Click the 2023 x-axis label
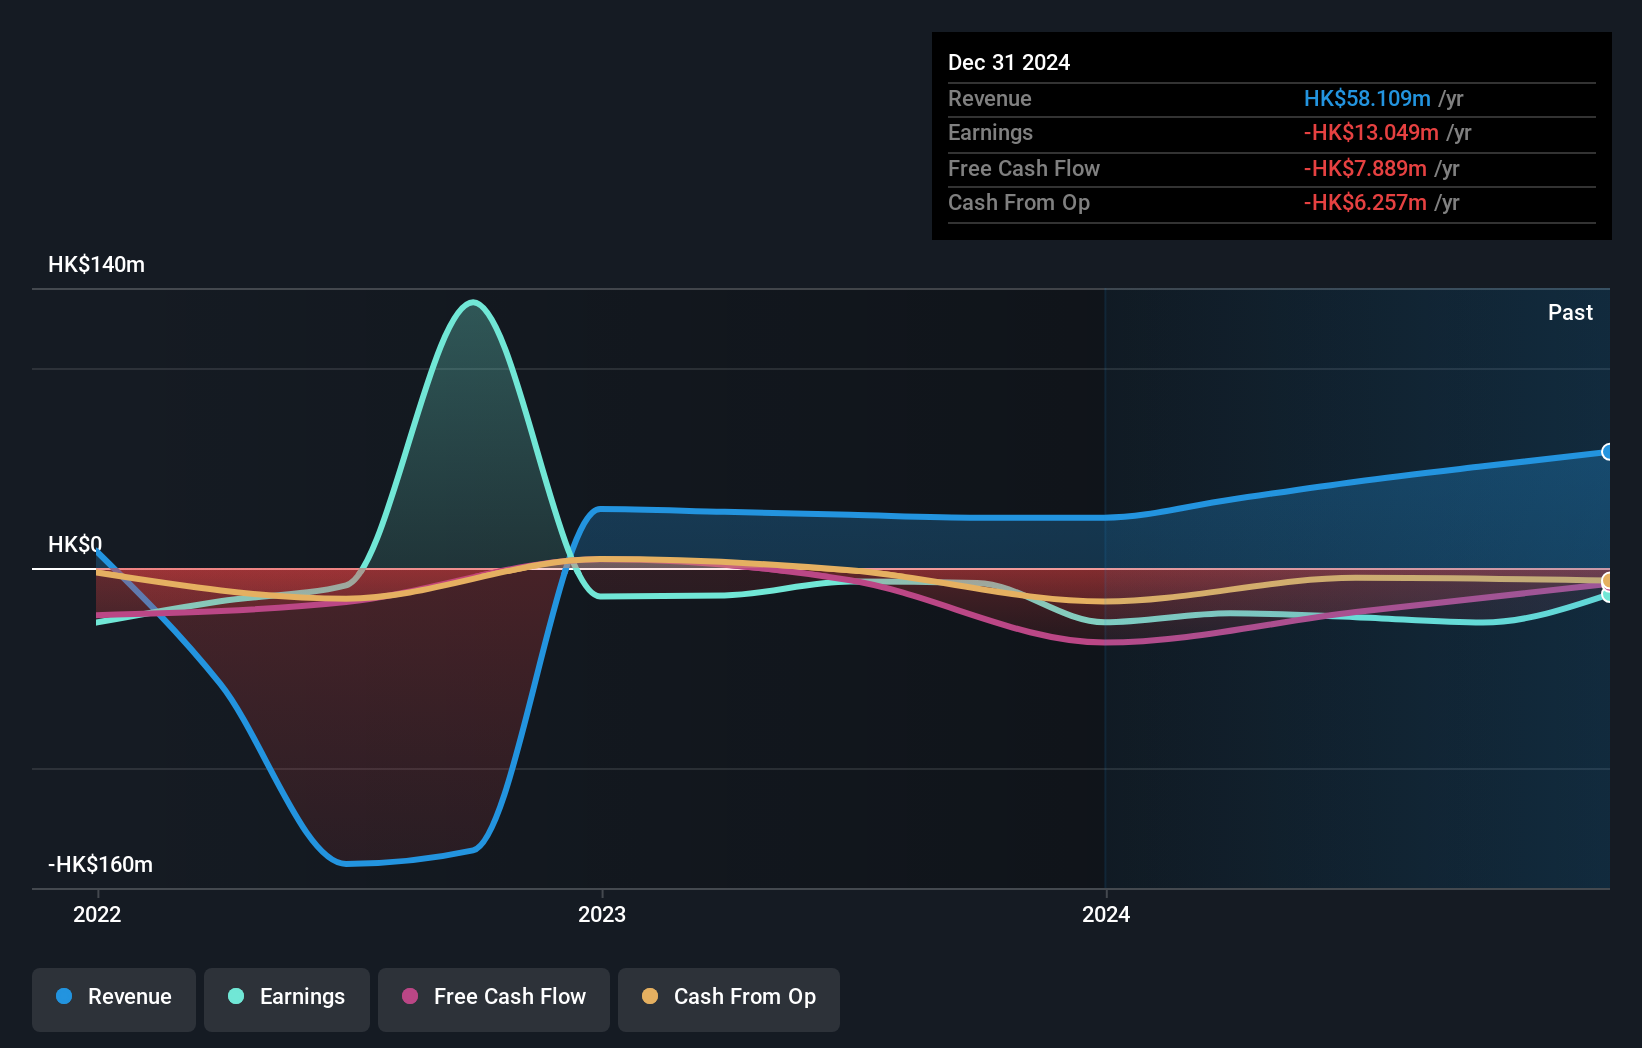Viewport: 1642px width, 1048px height. [602, 914]
